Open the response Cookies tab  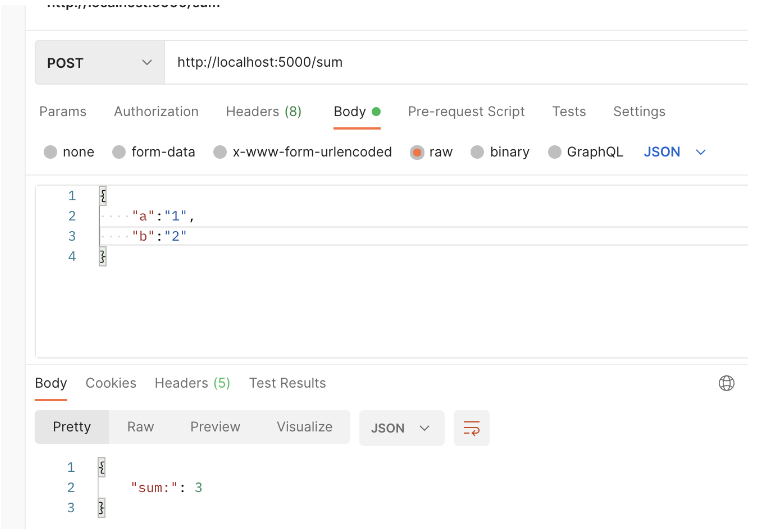[111, 383]
